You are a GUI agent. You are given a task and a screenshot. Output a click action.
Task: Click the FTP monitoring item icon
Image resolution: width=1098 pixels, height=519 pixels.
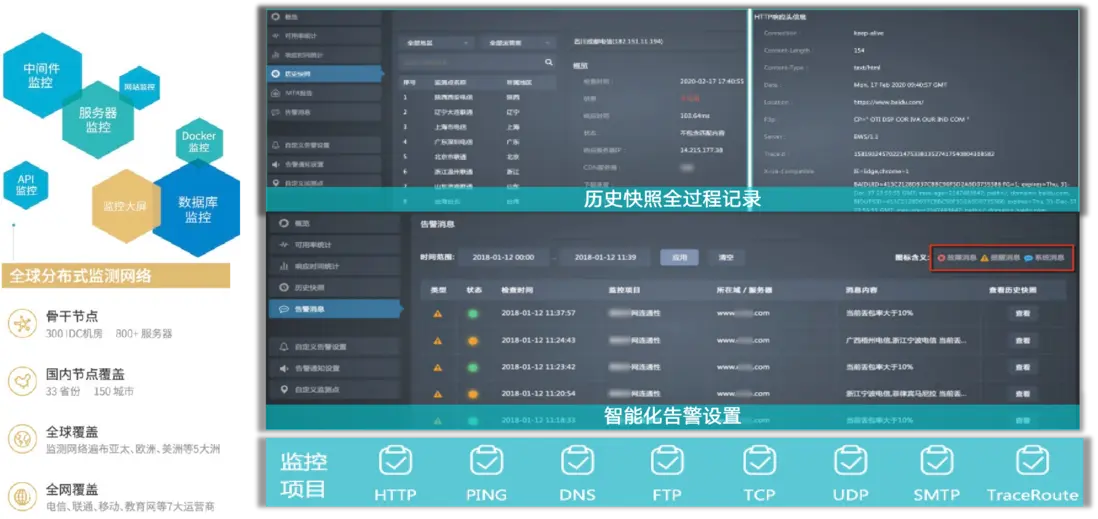[667, 460]
